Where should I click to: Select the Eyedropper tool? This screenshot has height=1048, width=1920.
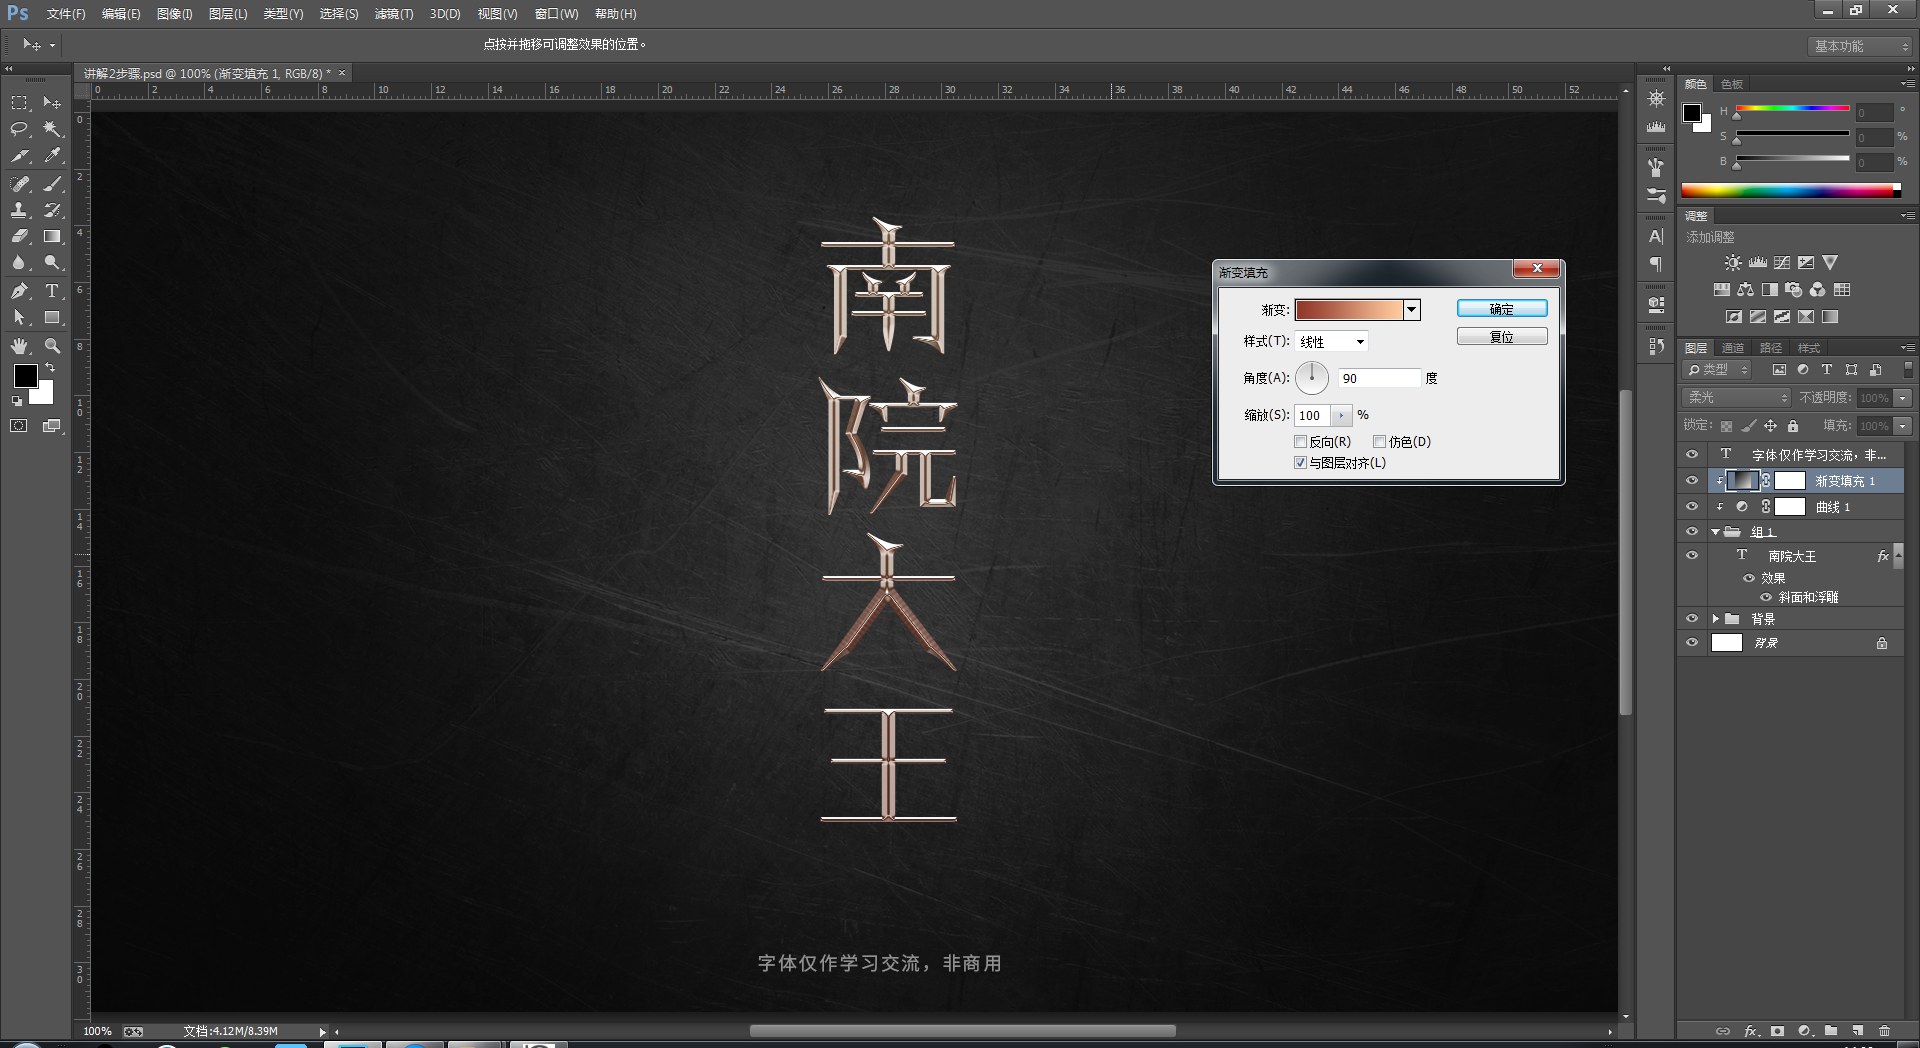click(x=52, y=156)
